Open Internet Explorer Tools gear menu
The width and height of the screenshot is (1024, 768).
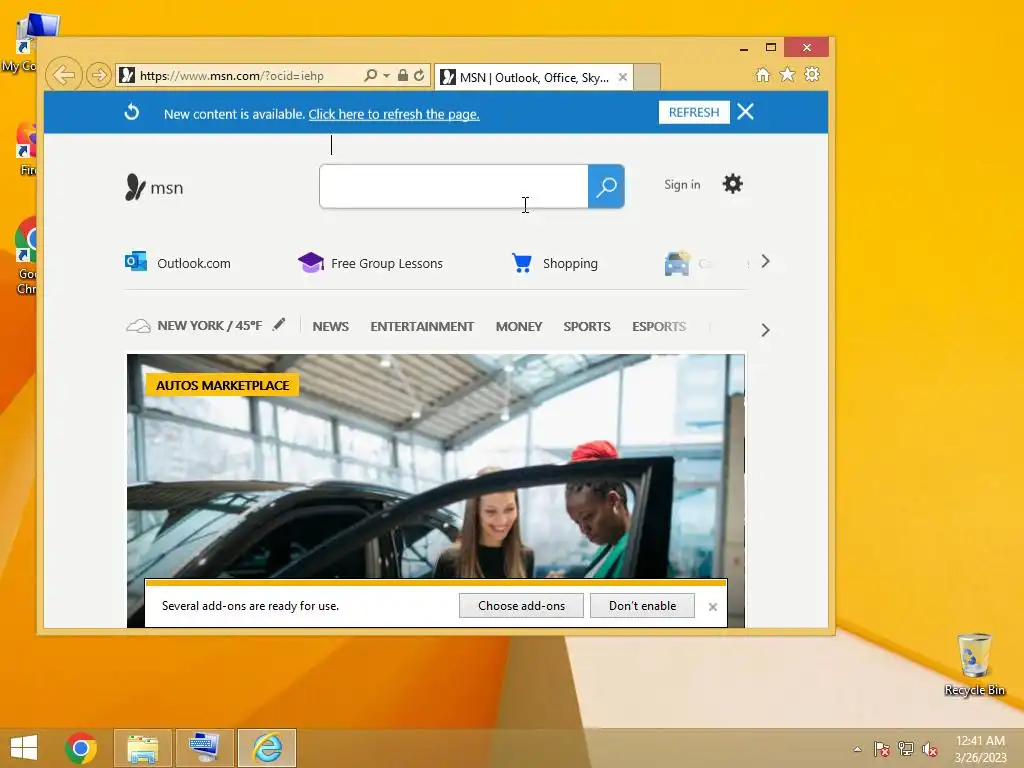(812, 74)
